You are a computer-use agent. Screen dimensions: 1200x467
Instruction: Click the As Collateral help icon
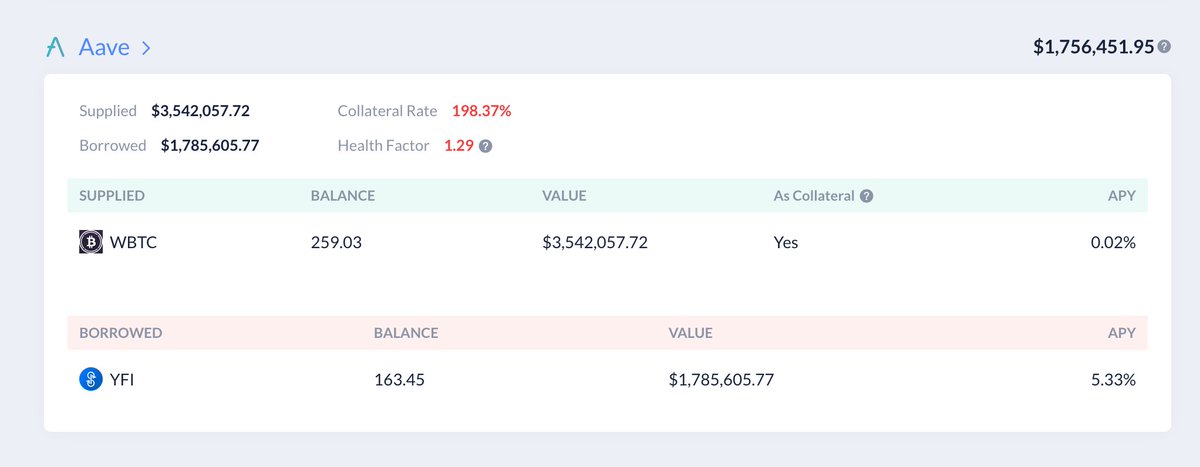point(867,196)
